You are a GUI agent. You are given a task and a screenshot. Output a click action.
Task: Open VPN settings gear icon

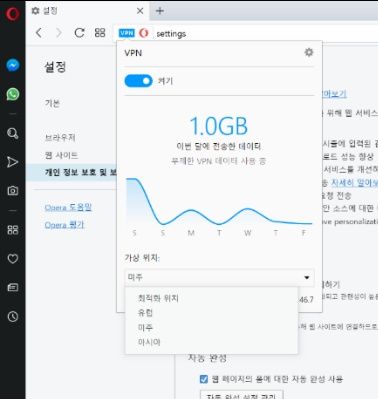pos(309,53)
